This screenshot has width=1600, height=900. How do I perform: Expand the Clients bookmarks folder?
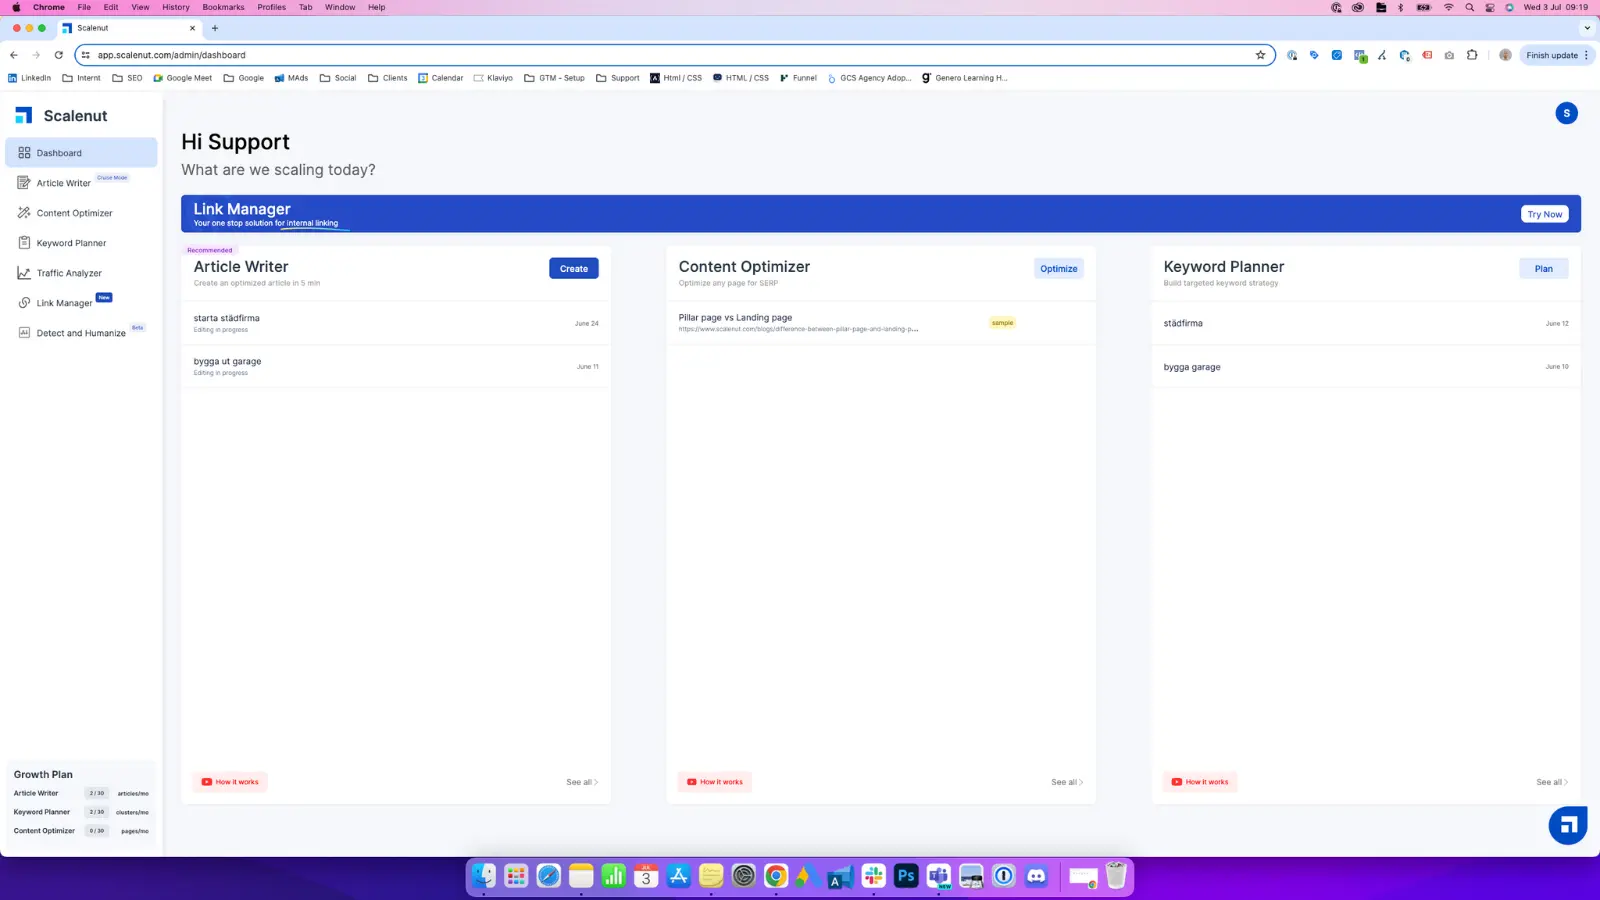(x=388, y=78)
